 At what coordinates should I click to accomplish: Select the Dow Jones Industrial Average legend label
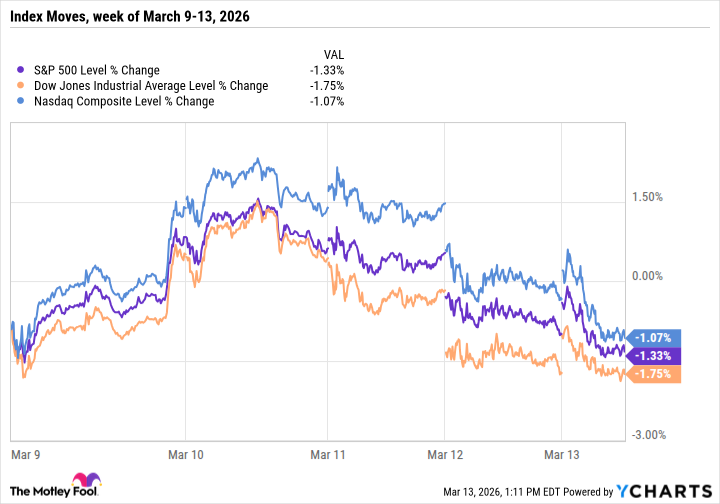point(150,86)
